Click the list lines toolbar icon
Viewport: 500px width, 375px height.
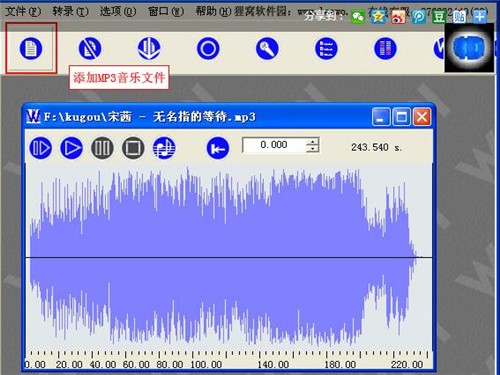[326, 48]
